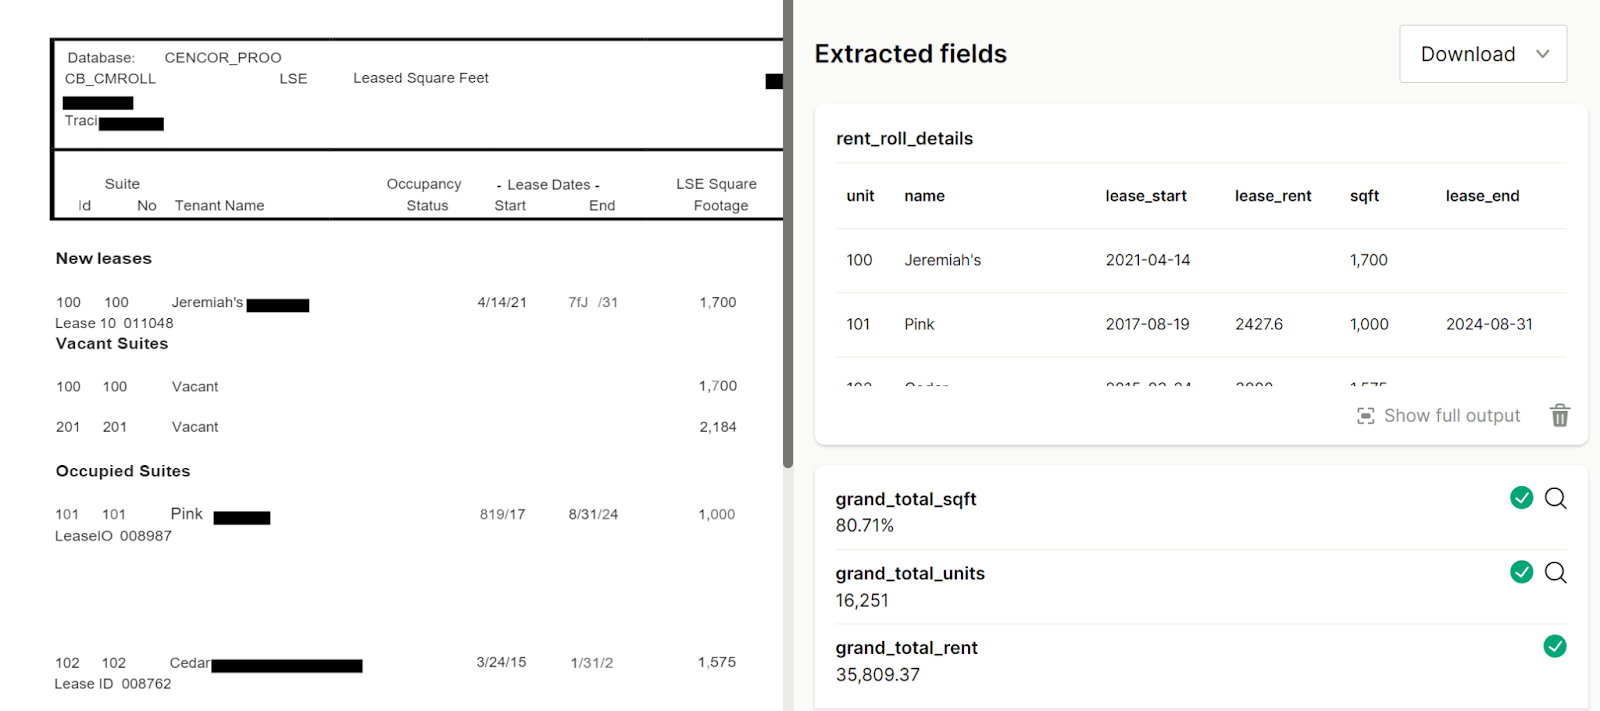Image resolution: width=1600 pixels, height=711 pixels.
Task: Click the grand_total_sqft value 80.71%
Action: [x=865, y=526]
